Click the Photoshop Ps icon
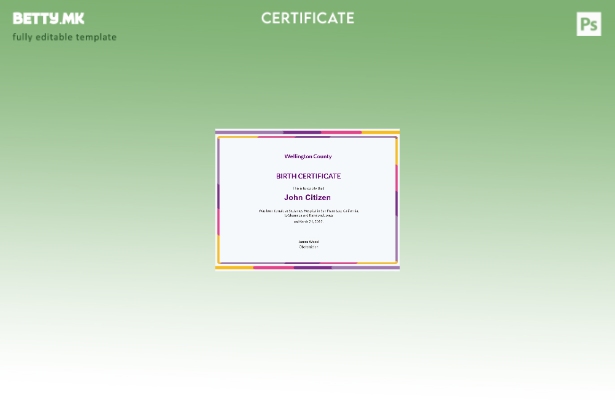This screenshot has width=615, height=400. click(589, 24)
